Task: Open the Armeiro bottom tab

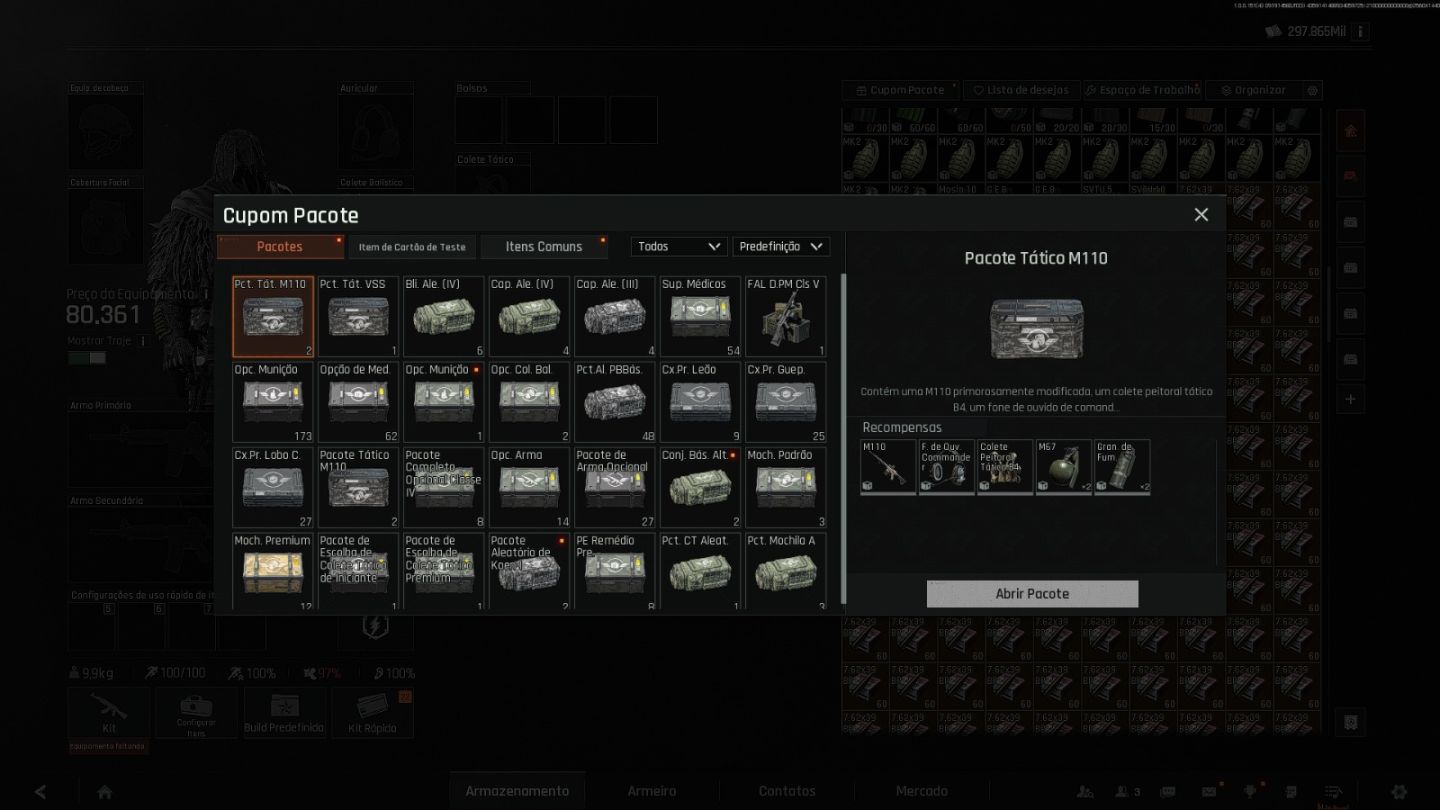Action: [x=652, y=791]
